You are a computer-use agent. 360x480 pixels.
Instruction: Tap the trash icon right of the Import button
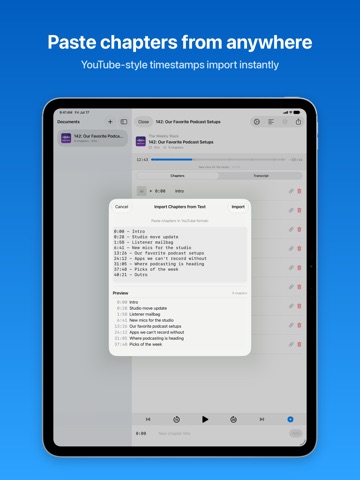(x=299, y=210)
